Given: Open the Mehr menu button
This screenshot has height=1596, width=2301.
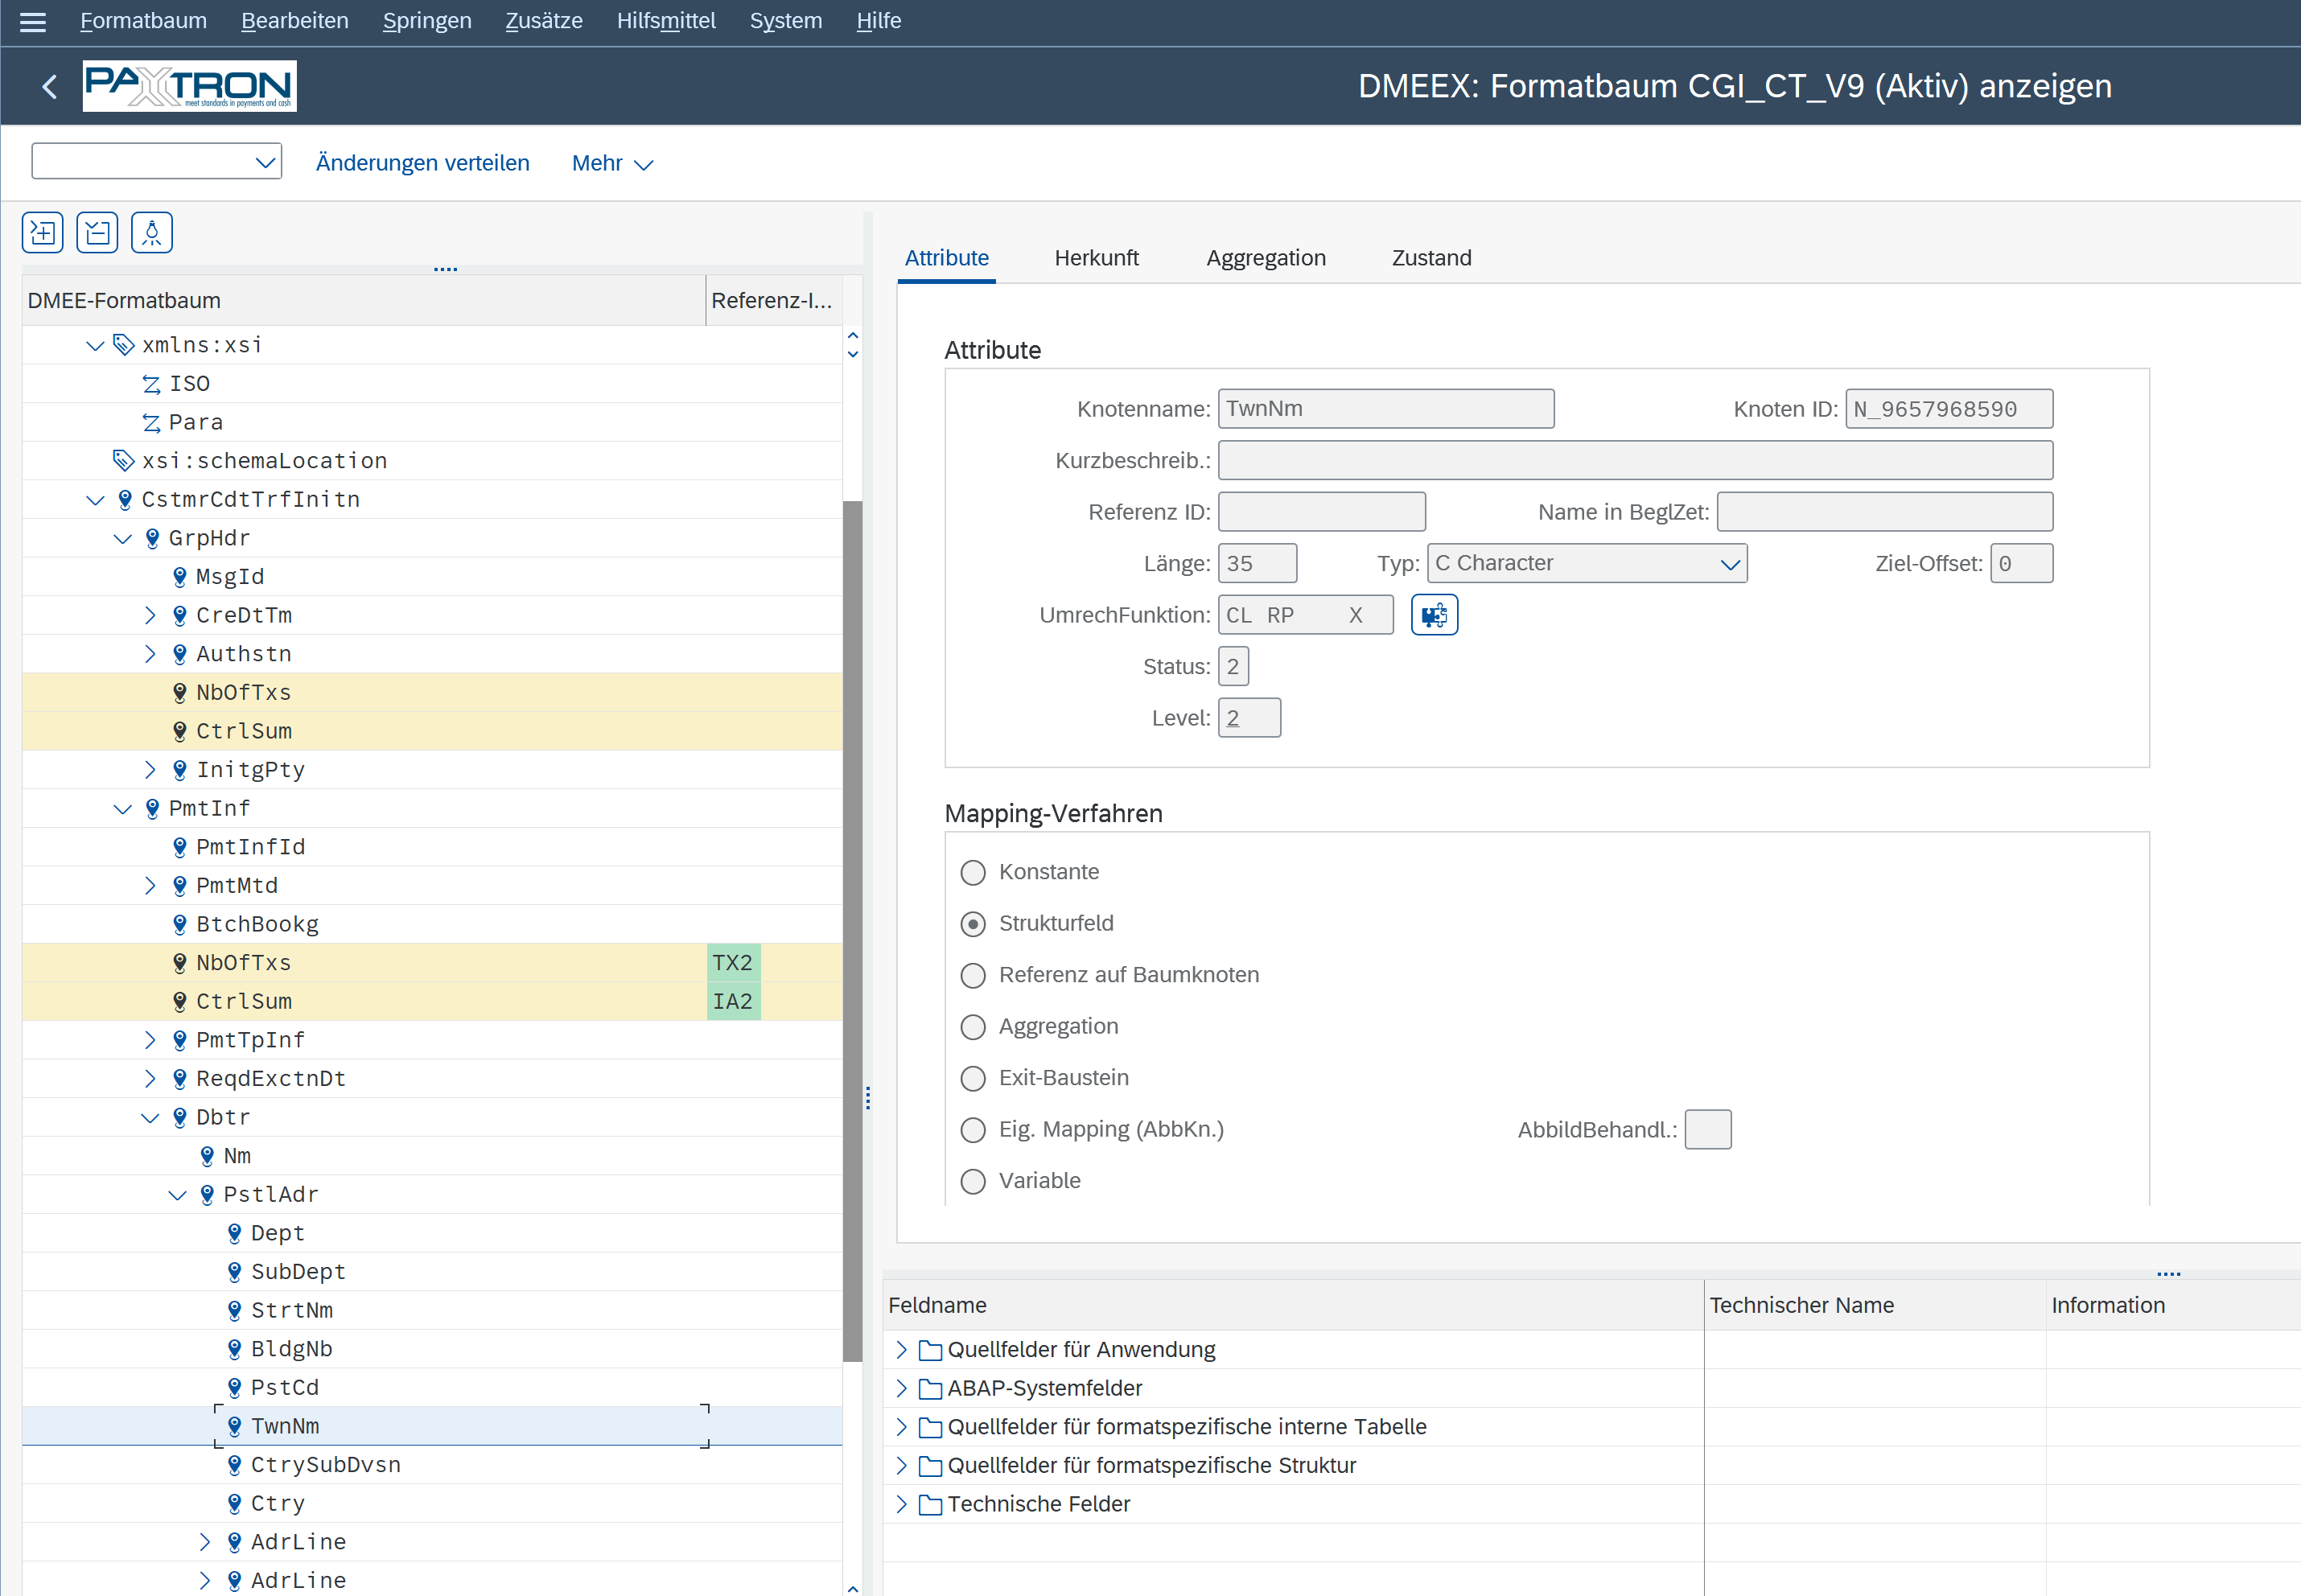Looking at the screenshot, I should [x=611, y=163].
